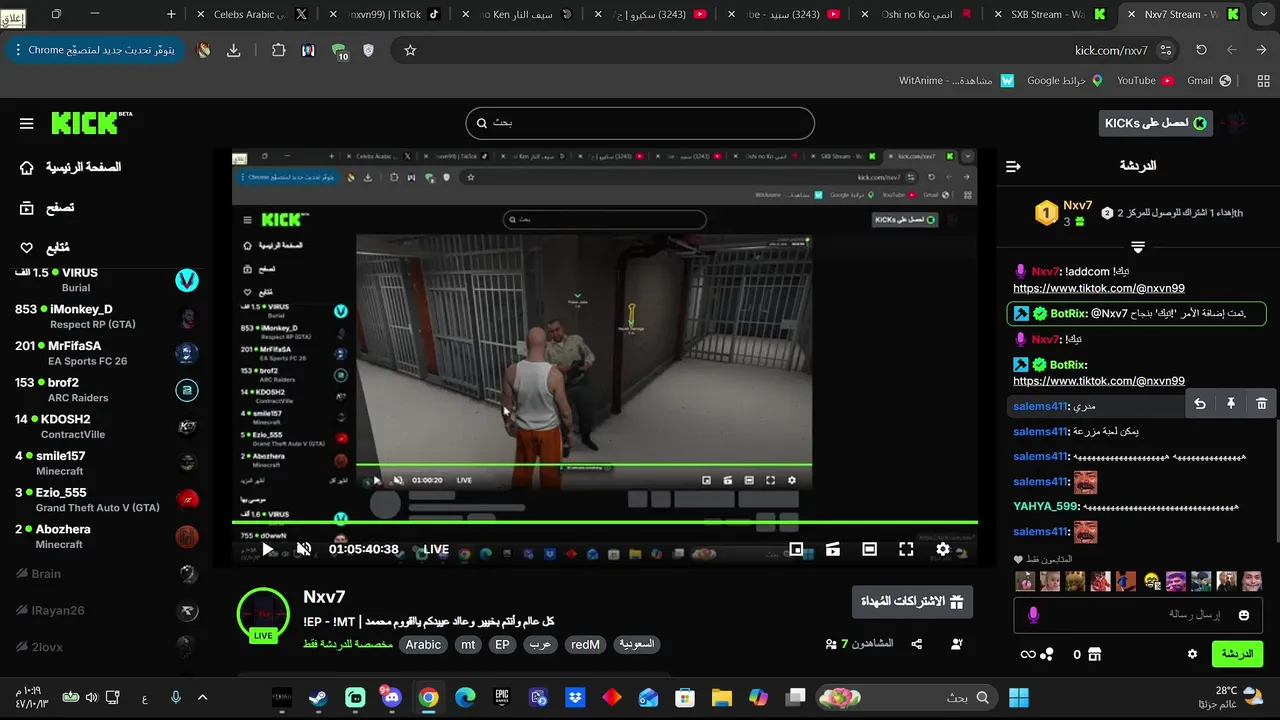Follow Nxv7 with the person icon
Screen dimensions: 1280x720
[957, 644]
